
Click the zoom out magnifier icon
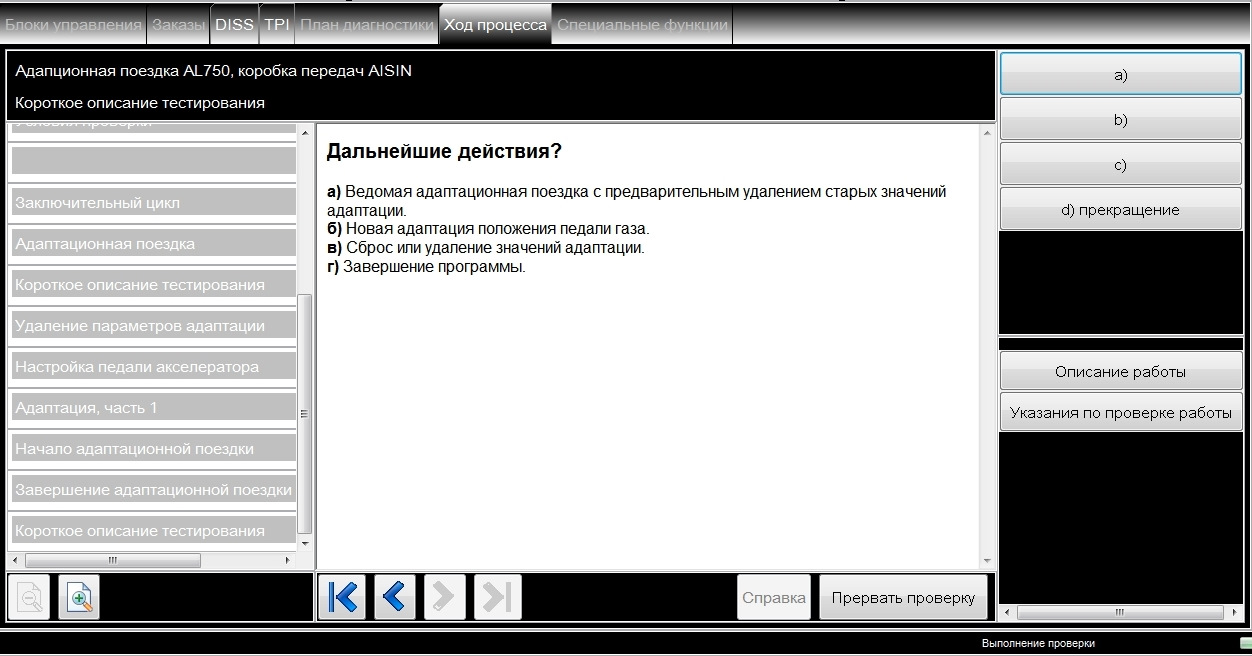coord(30,598)
